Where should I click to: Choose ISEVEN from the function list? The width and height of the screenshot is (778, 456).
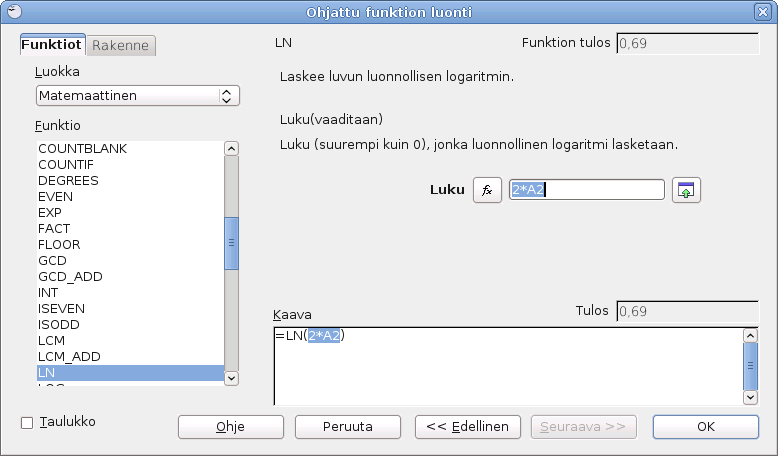(59, 309)
